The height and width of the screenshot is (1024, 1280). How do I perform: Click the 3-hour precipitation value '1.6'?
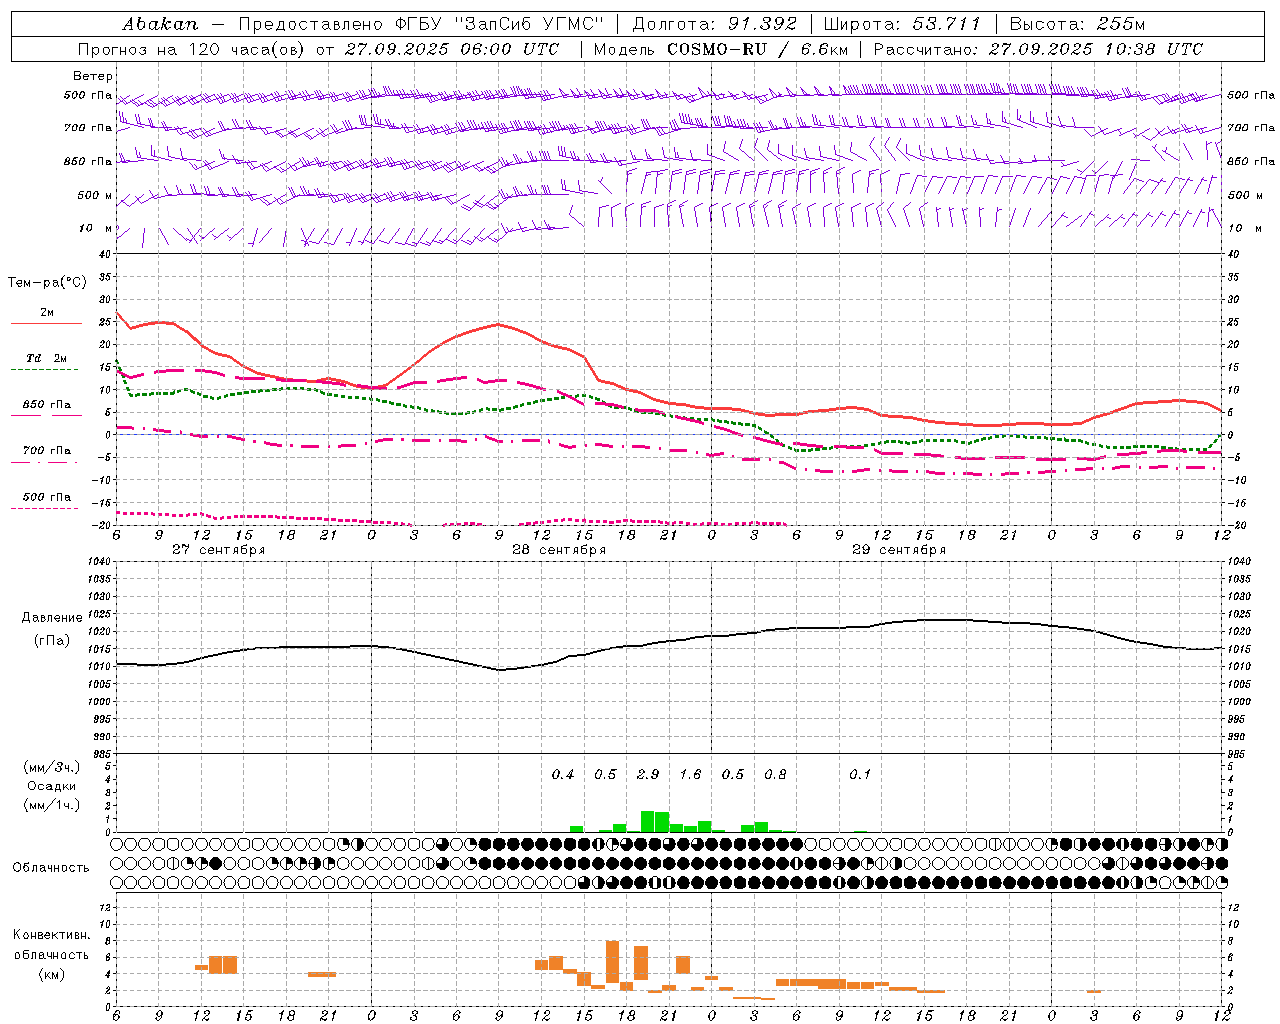point(690,775)
